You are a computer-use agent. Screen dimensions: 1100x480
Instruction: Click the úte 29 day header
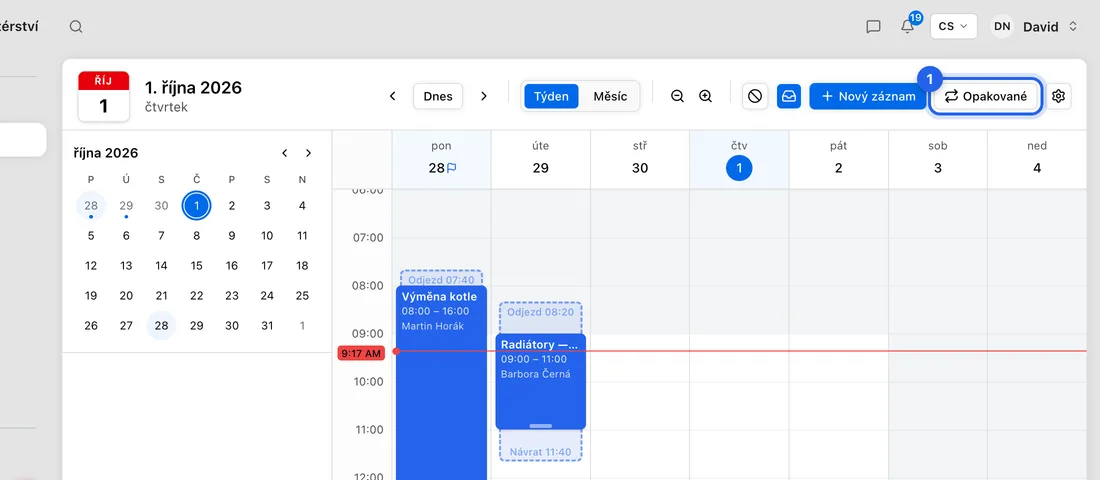click(540, 157)
